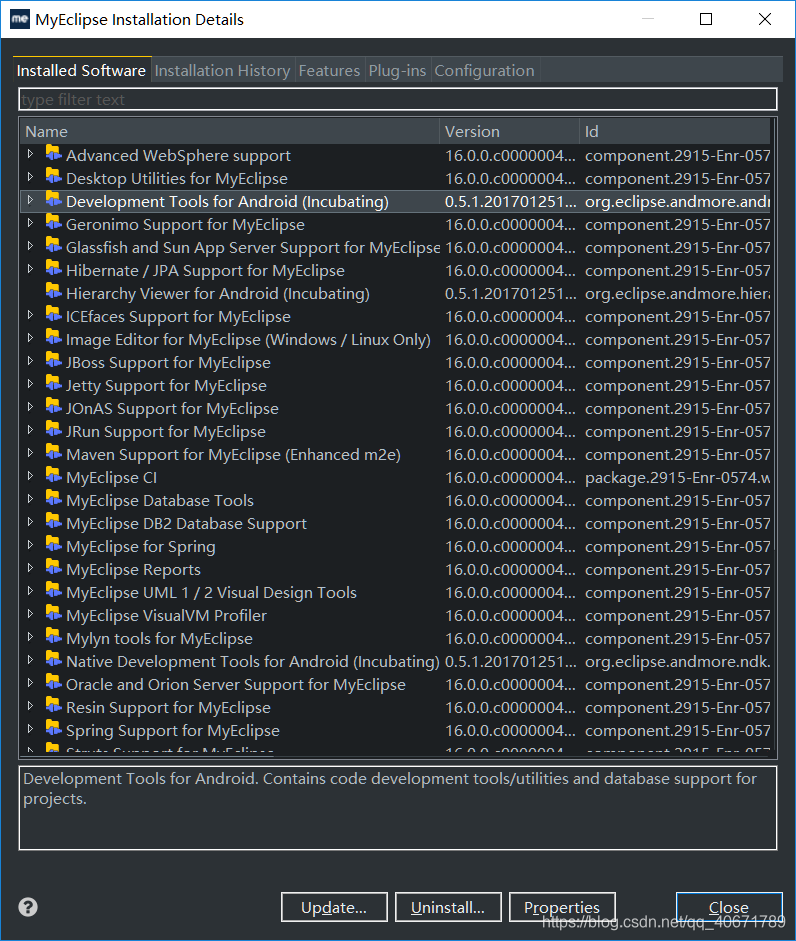Image resolution: width=796 pixels, height=941 pixels.
Task: Open the Configuration tab
Action: click(x=484, y=70)
